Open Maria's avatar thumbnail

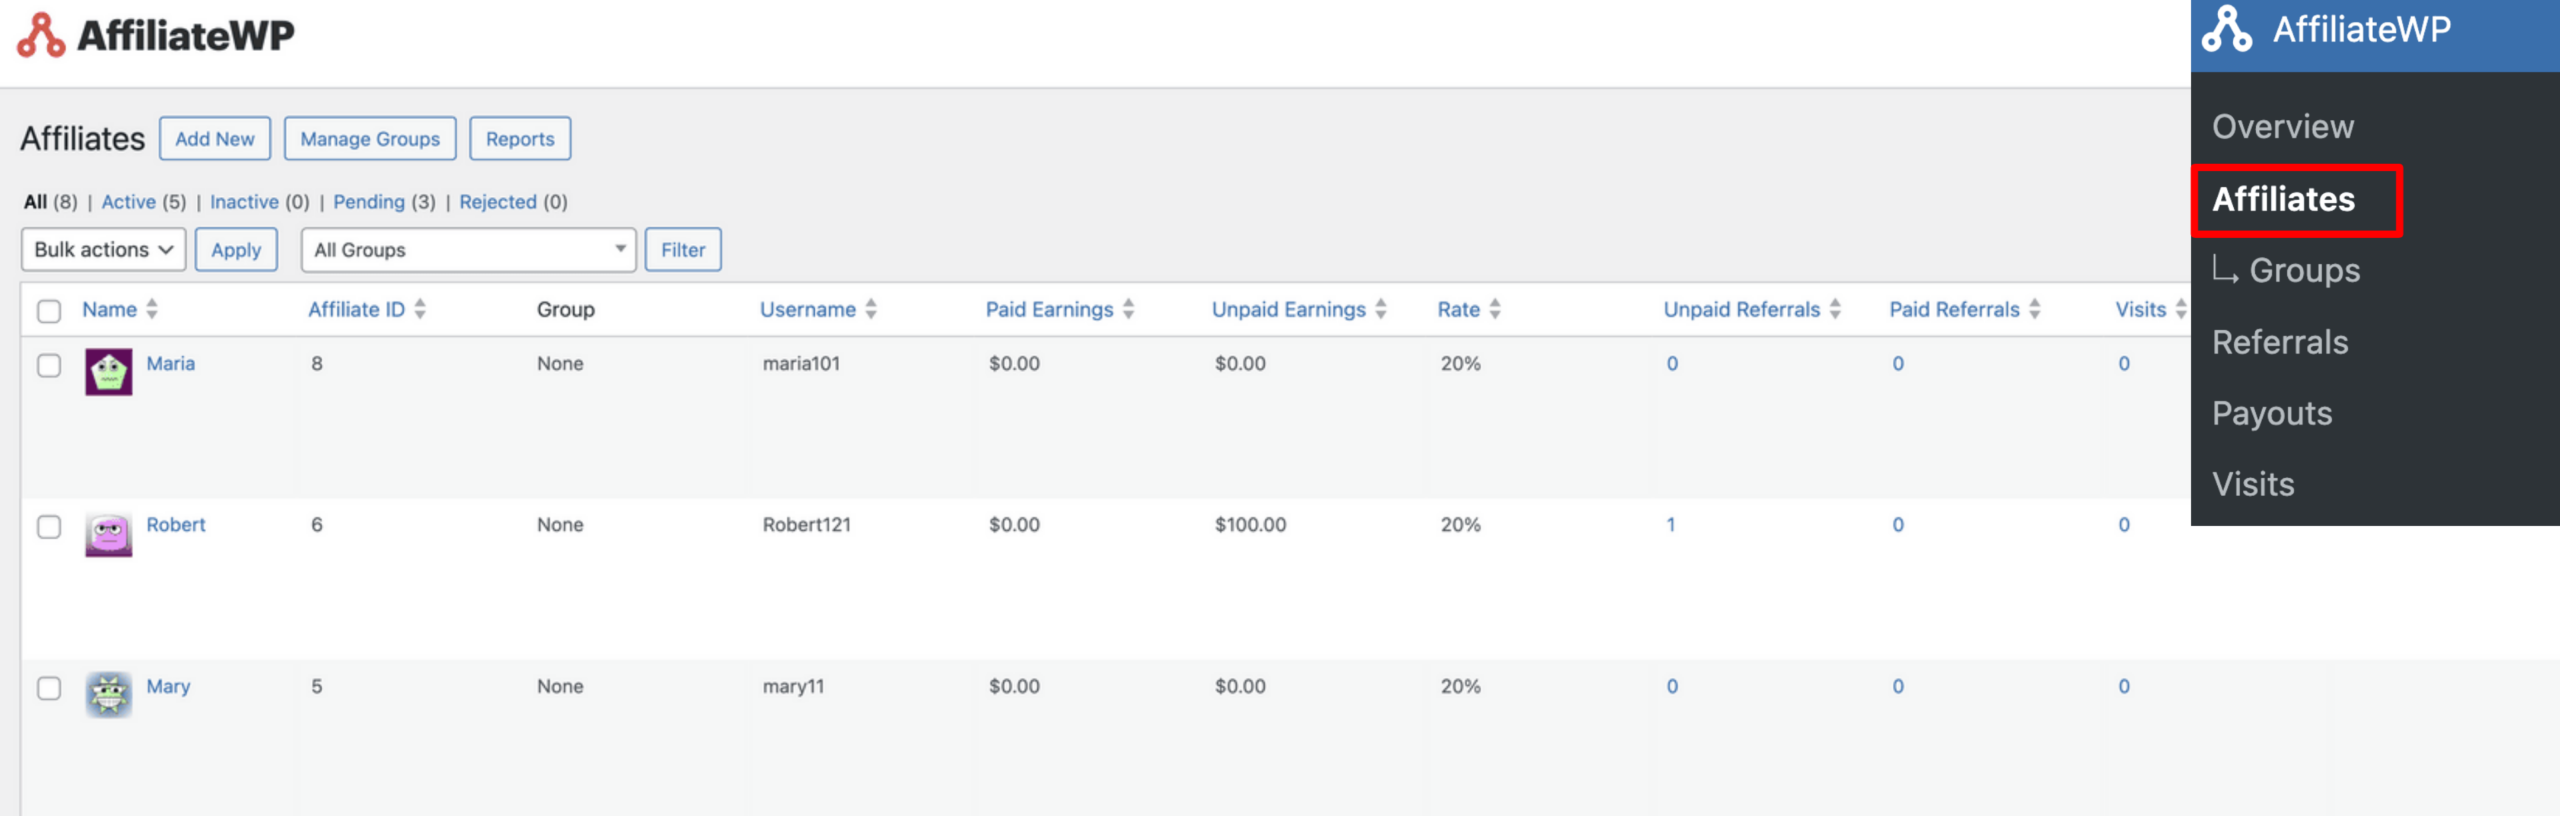click(x=109, y=372)
